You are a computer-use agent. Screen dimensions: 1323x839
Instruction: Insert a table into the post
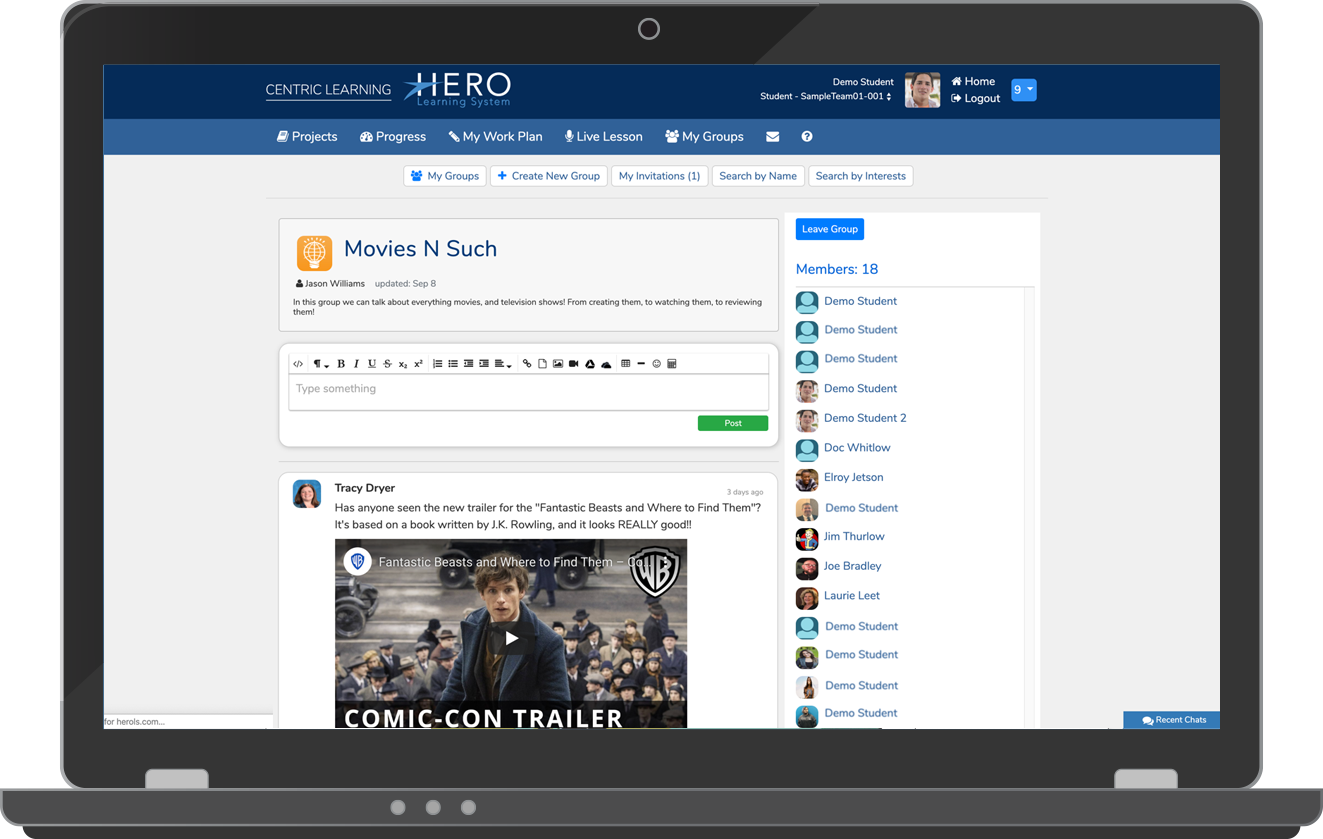(626, 364)
